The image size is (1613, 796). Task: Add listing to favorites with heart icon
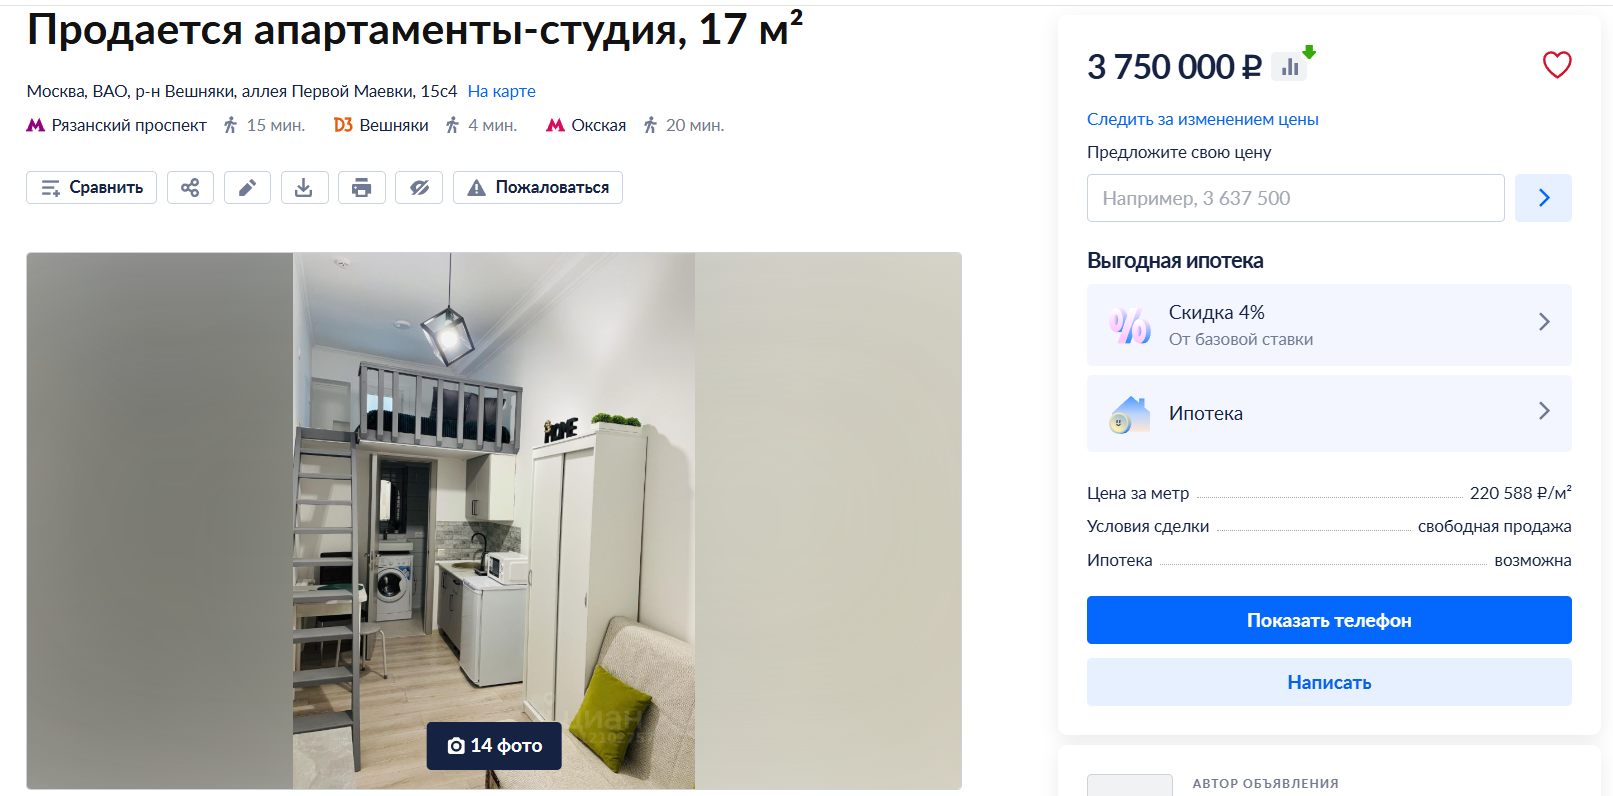(x=1557, y=65)
